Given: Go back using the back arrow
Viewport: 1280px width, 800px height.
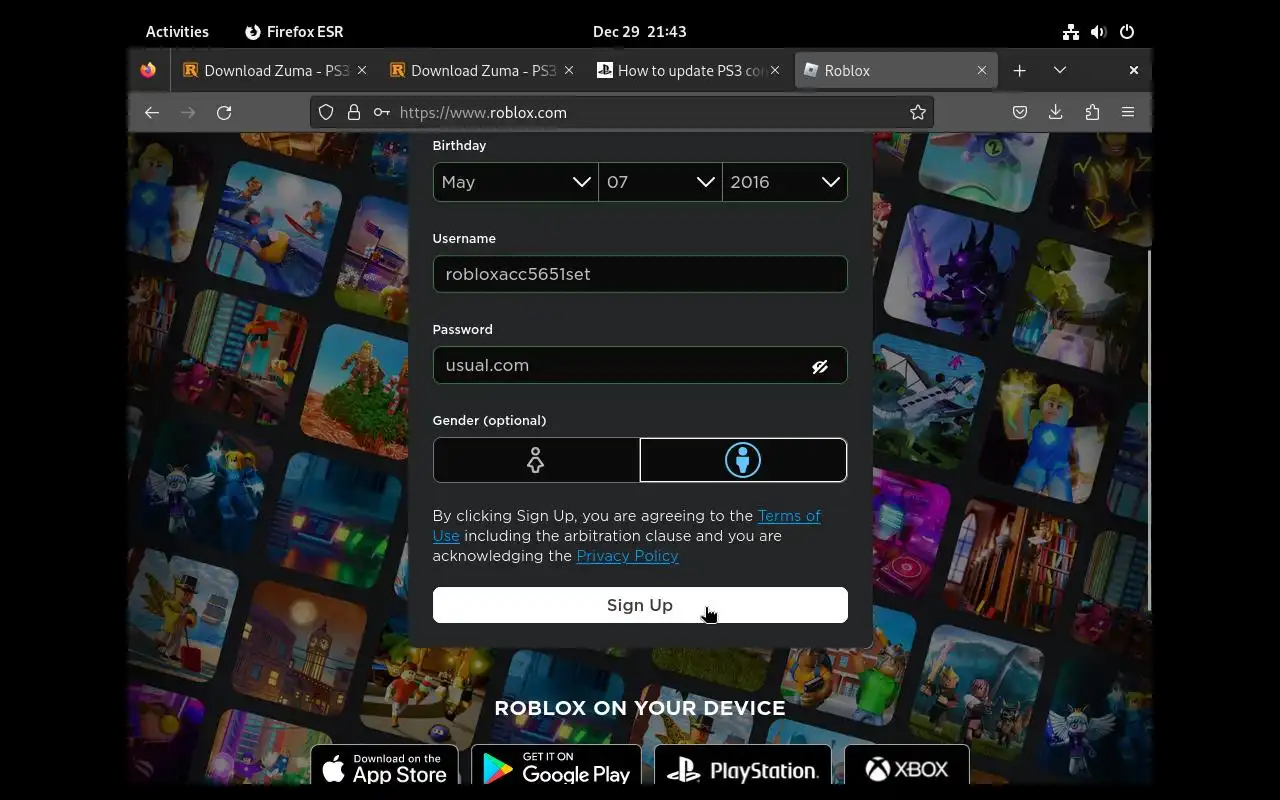Looking at the screenshot, I should click(x=152, y=112).
